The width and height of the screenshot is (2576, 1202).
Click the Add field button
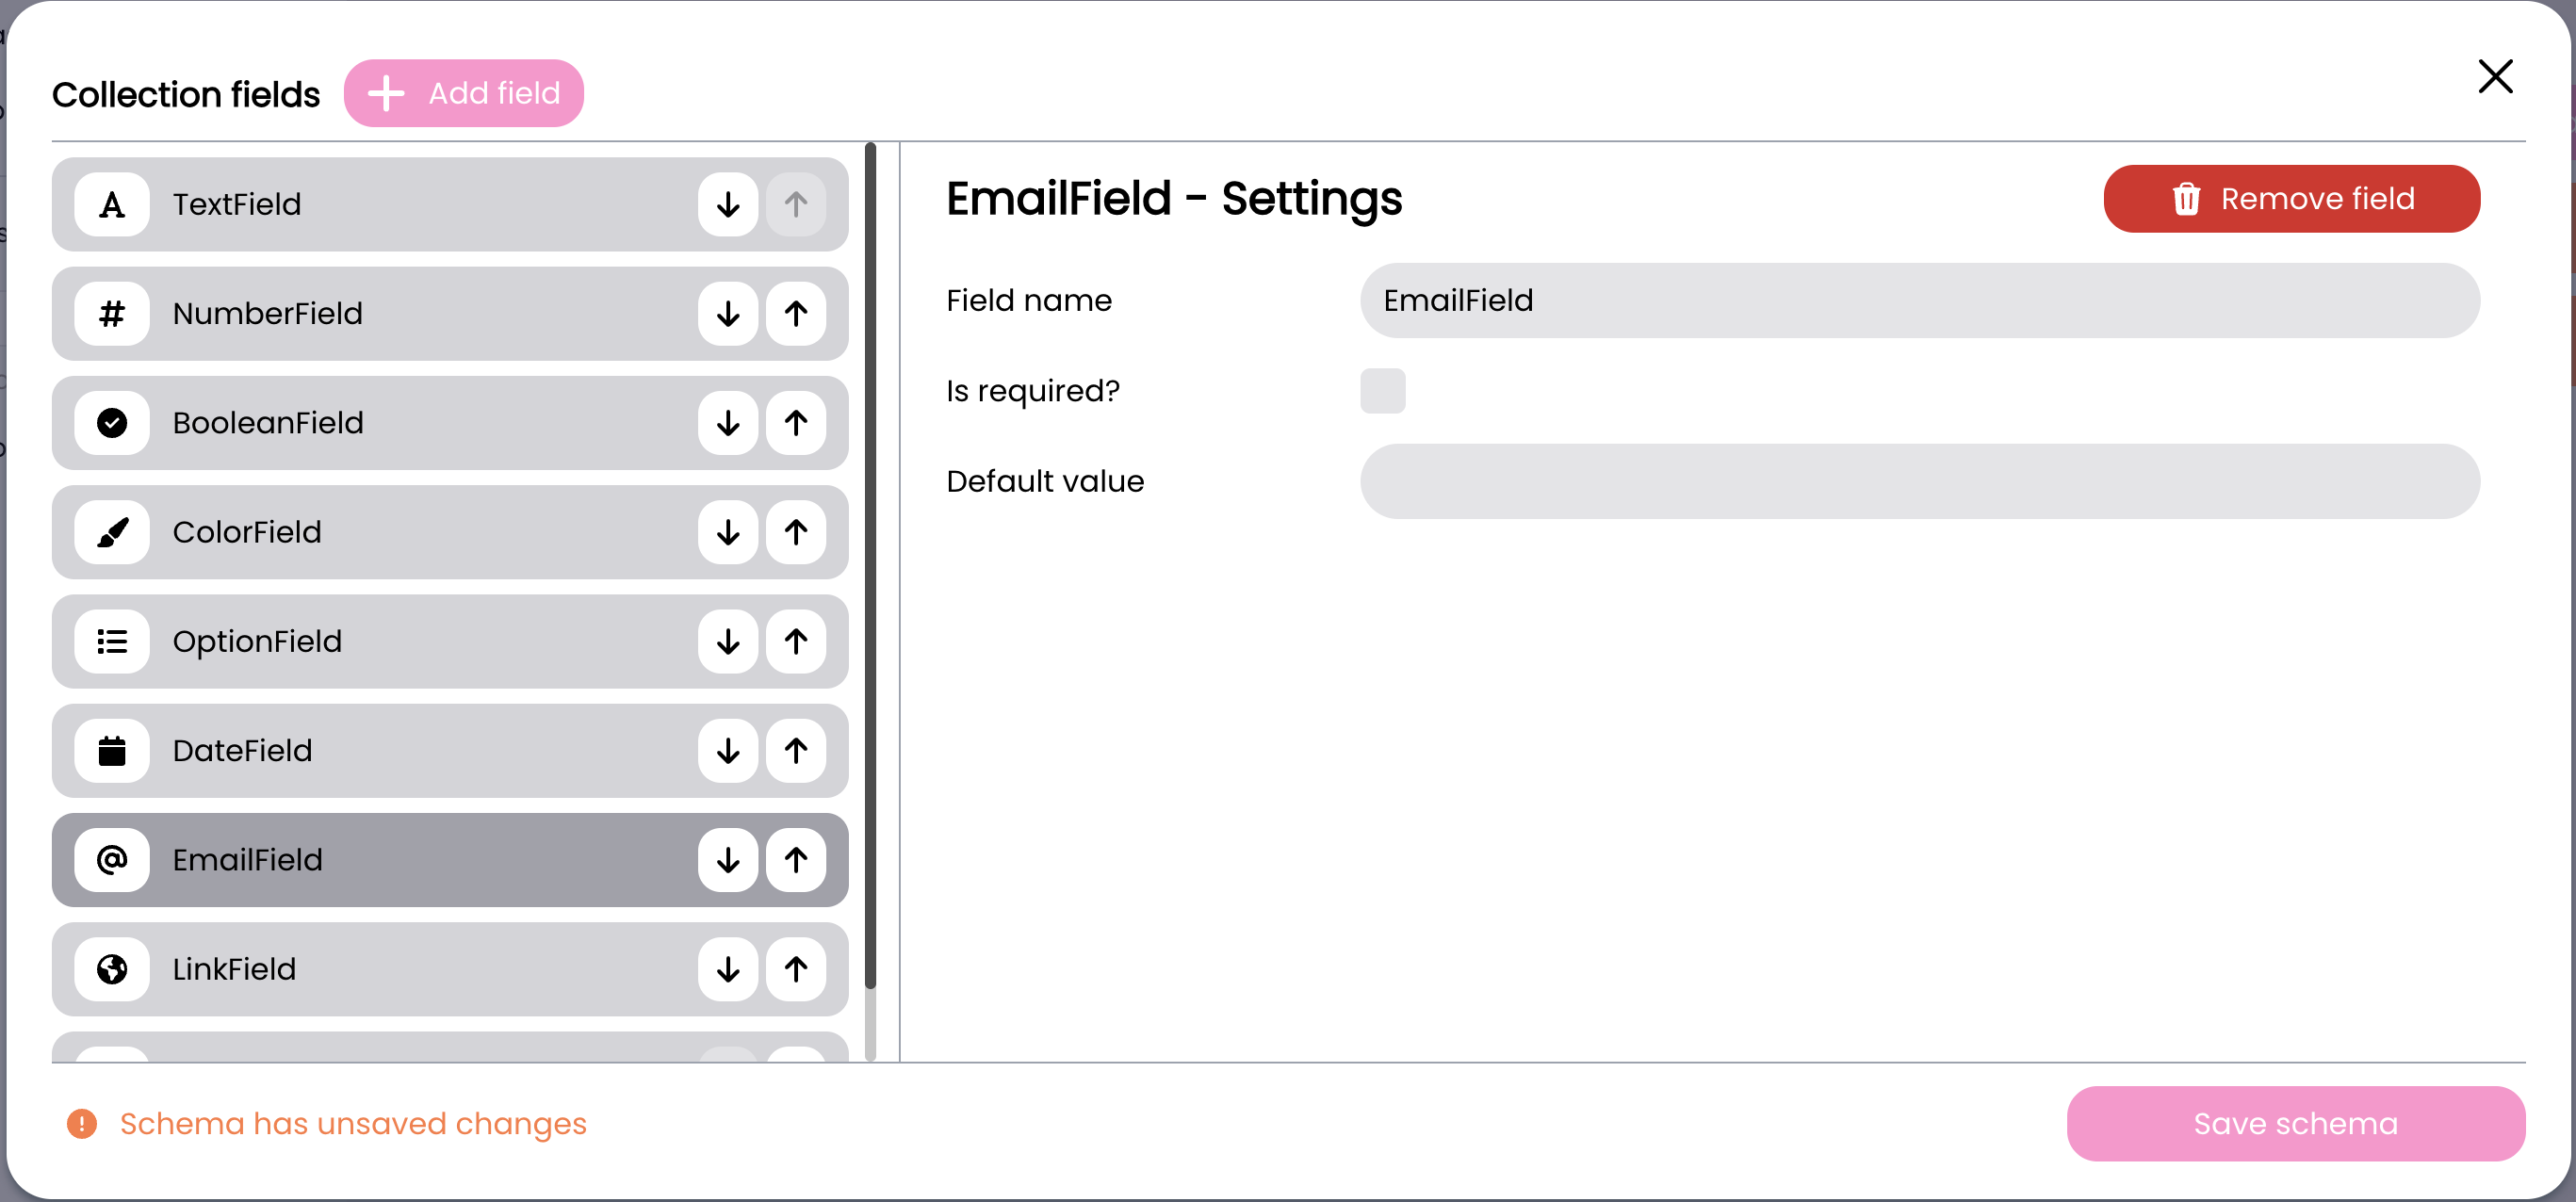tap(464, 93)
